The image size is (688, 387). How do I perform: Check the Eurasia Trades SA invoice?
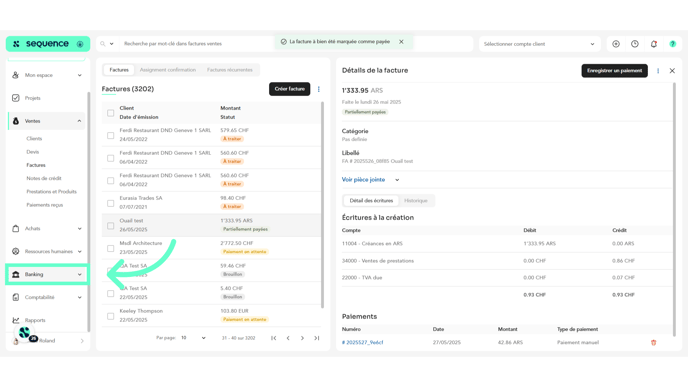[111, 203]
